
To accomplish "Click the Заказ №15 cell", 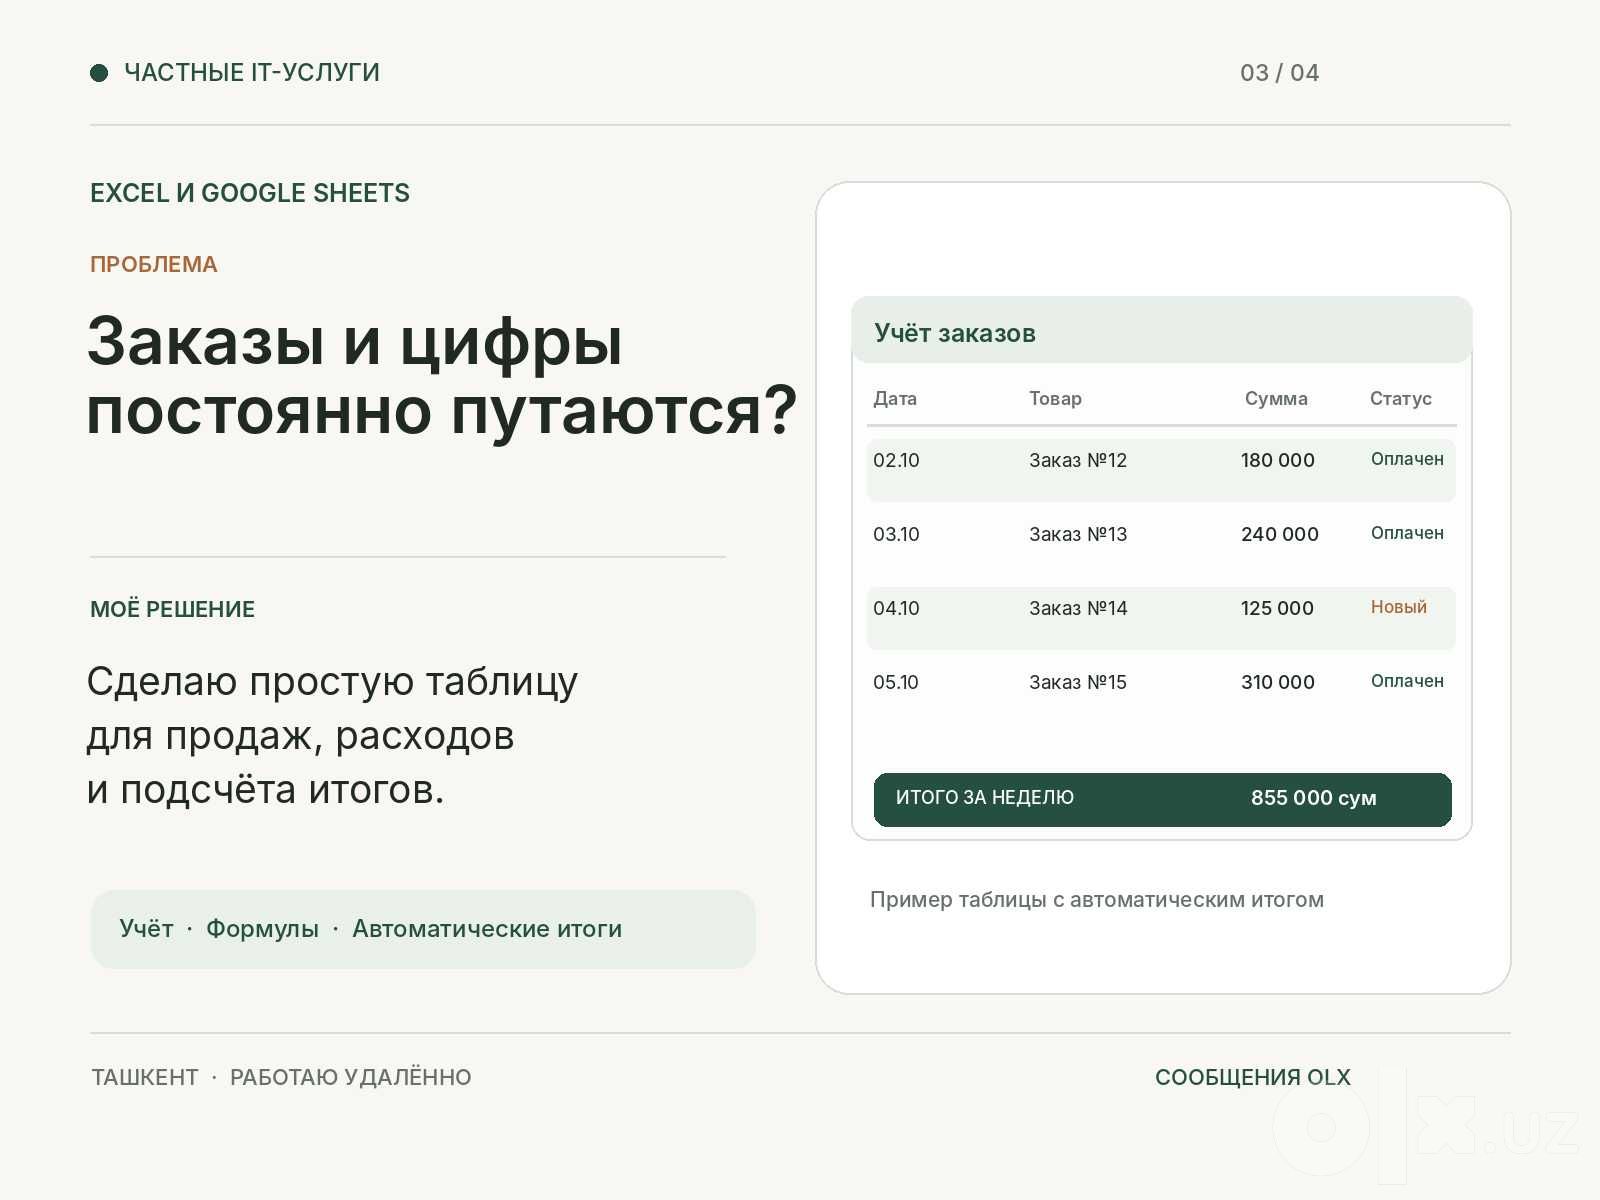I will coord(1078,682).
